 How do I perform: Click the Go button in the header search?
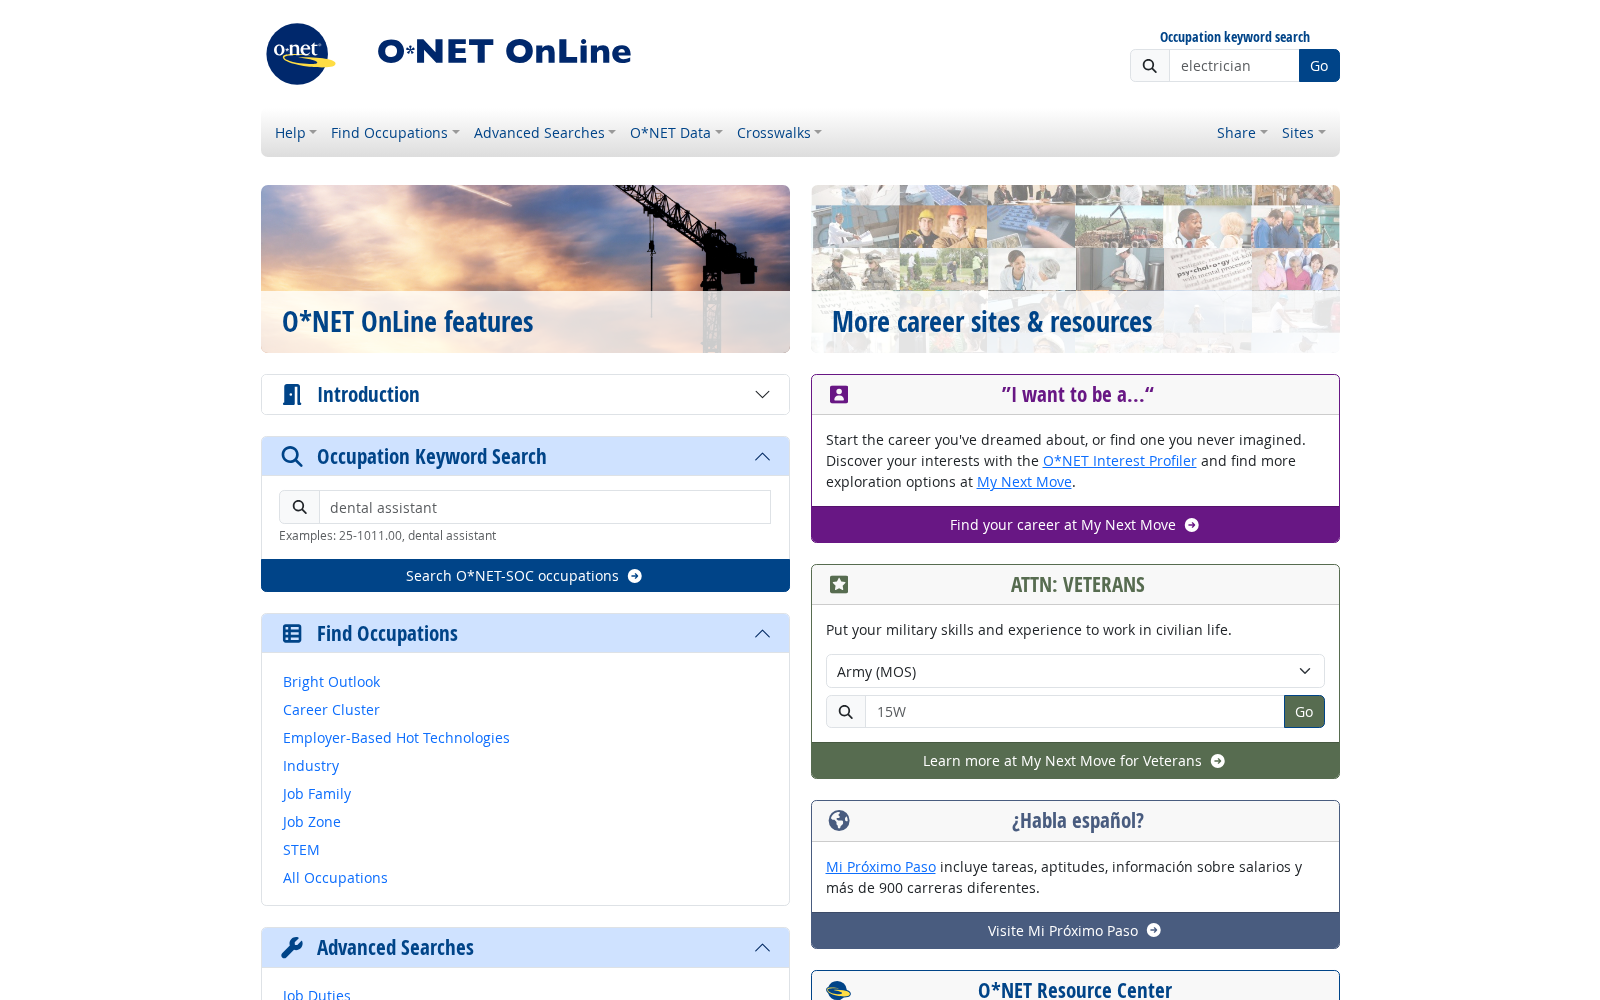[x=1319, y=66]
